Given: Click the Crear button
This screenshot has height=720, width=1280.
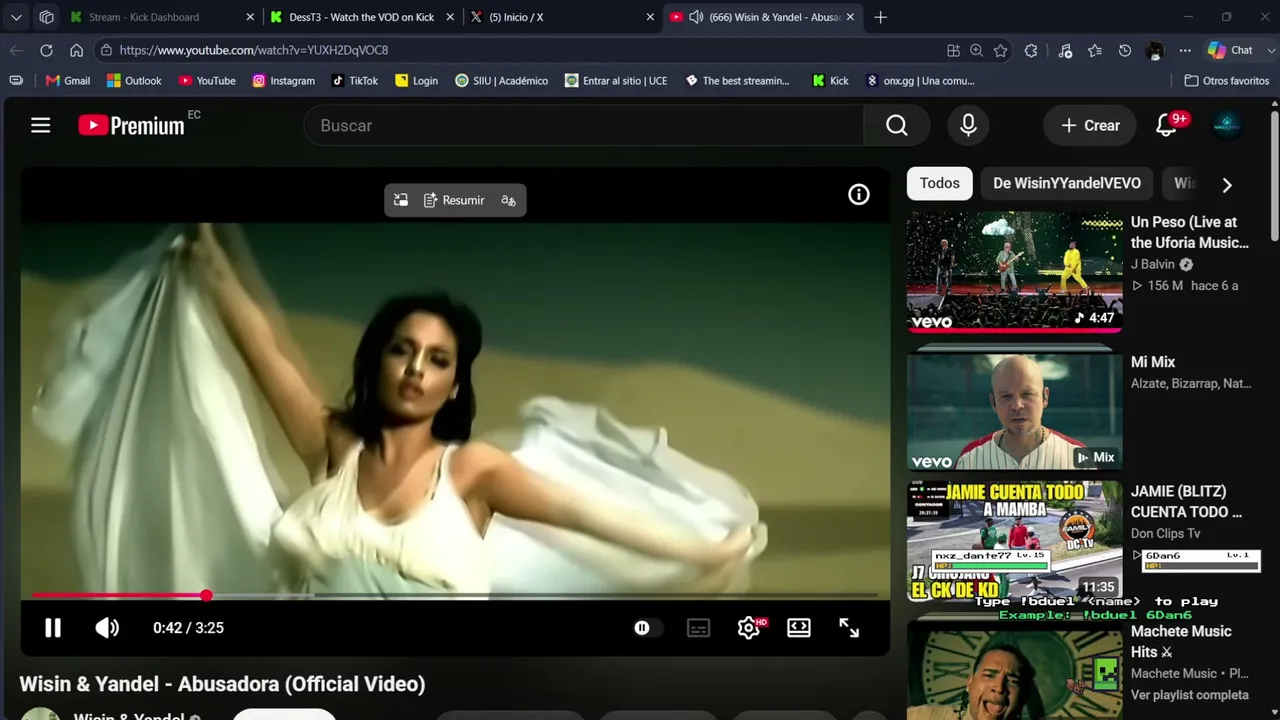Looking at the screenshot, I should [x=1090, y=125].
